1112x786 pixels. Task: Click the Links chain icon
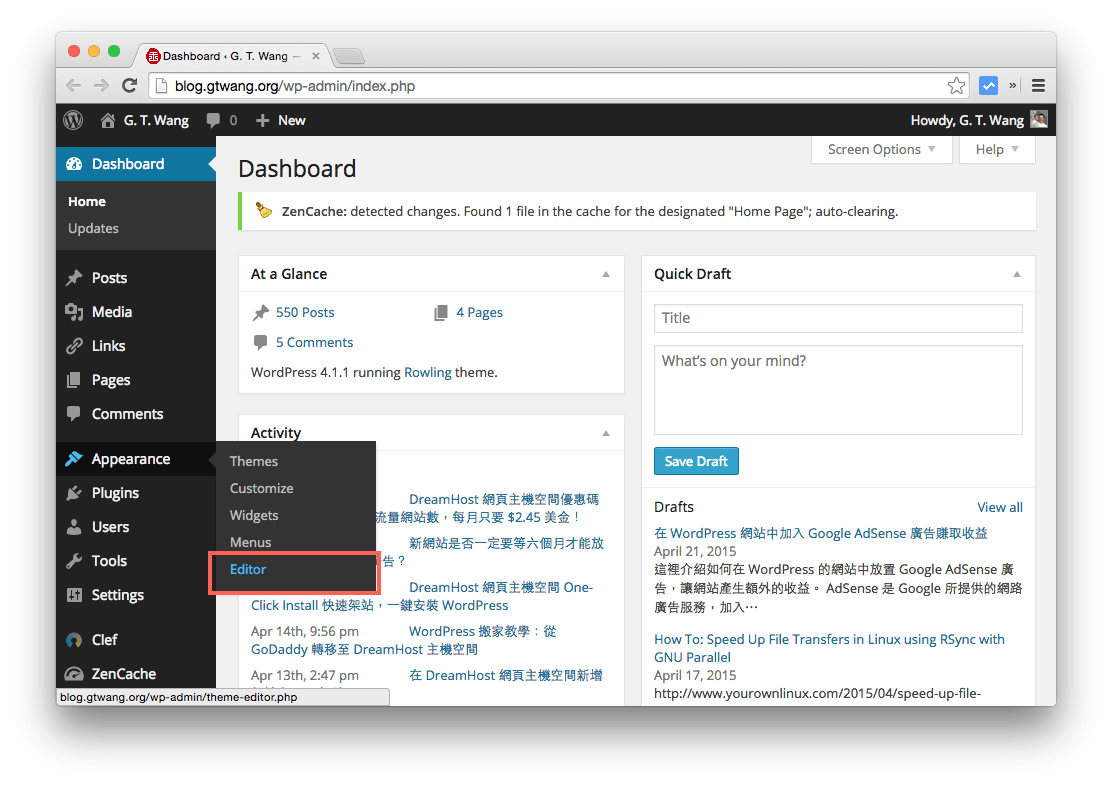[x=74, y=345]
